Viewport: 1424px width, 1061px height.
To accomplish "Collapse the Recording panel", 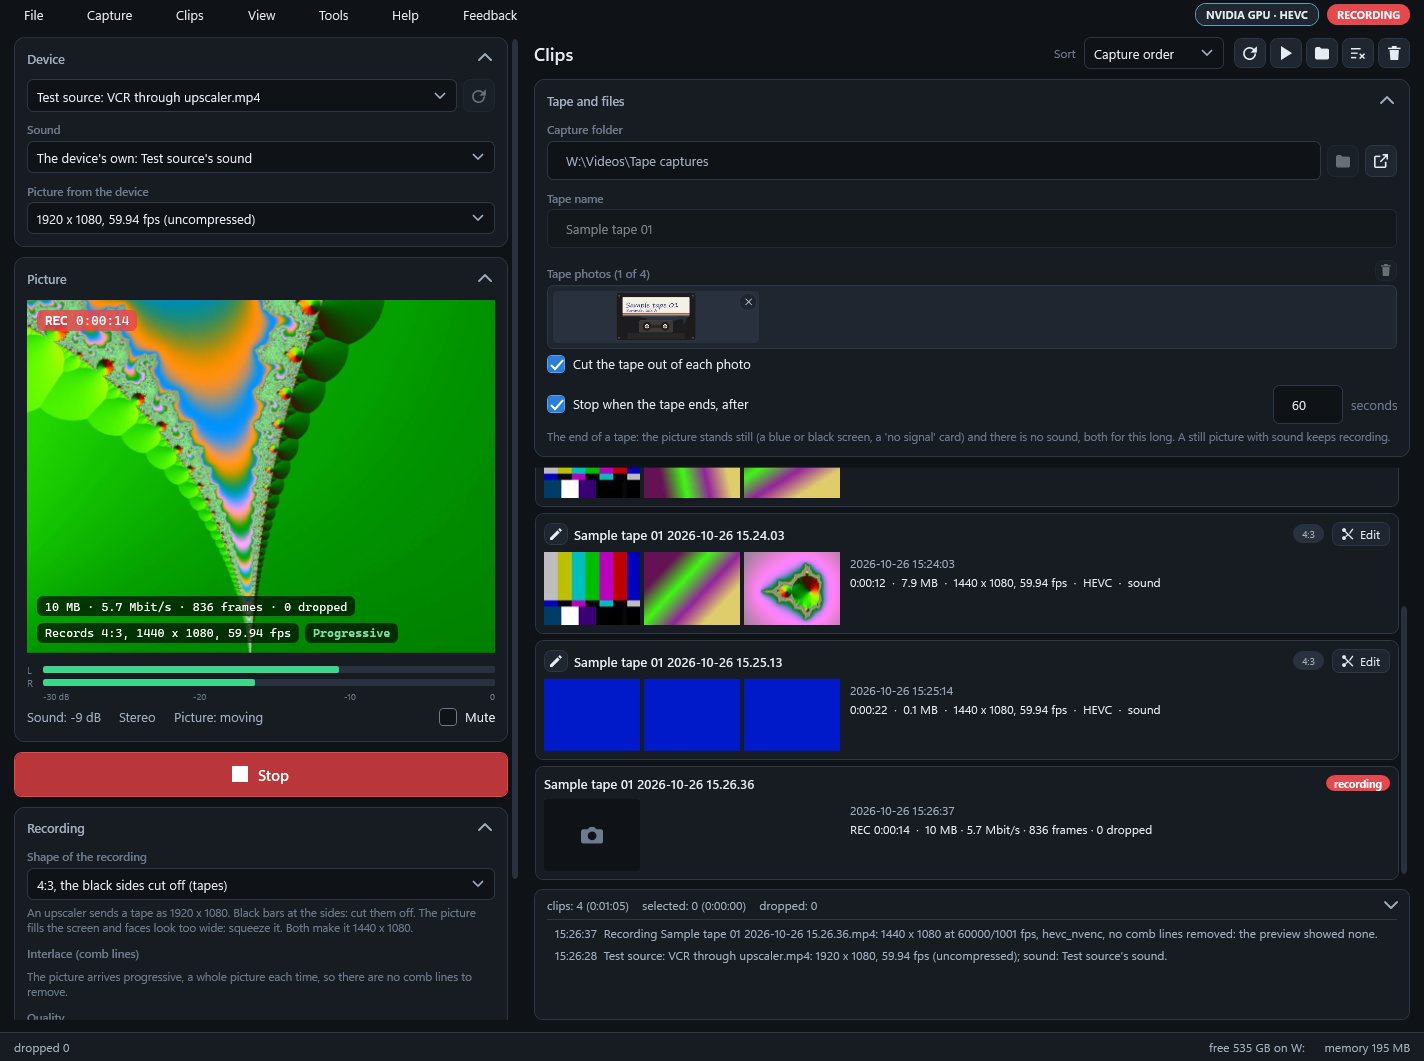I will (485, 828).
